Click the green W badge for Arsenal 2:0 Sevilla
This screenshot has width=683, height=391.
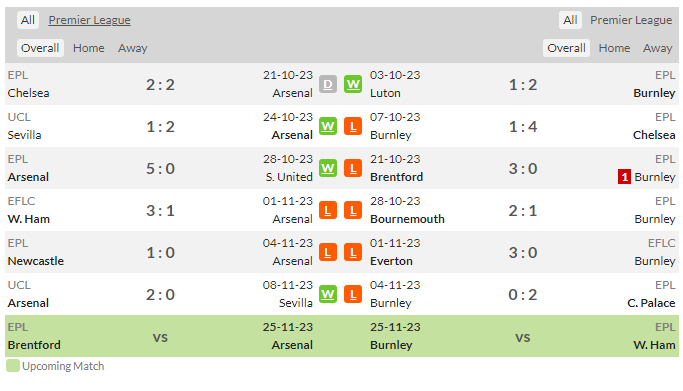[x=328, y=294]
